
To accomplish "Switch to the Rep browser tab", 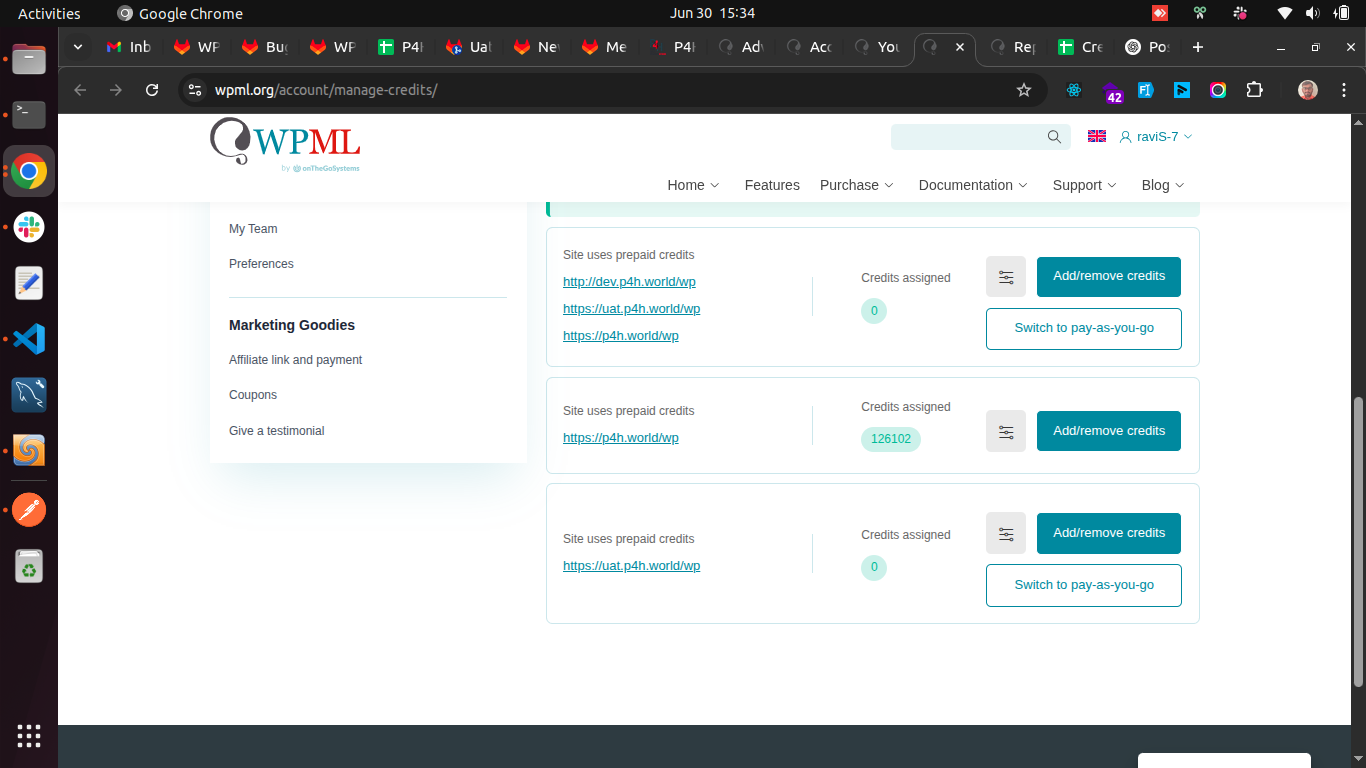I will (1012, 47).
